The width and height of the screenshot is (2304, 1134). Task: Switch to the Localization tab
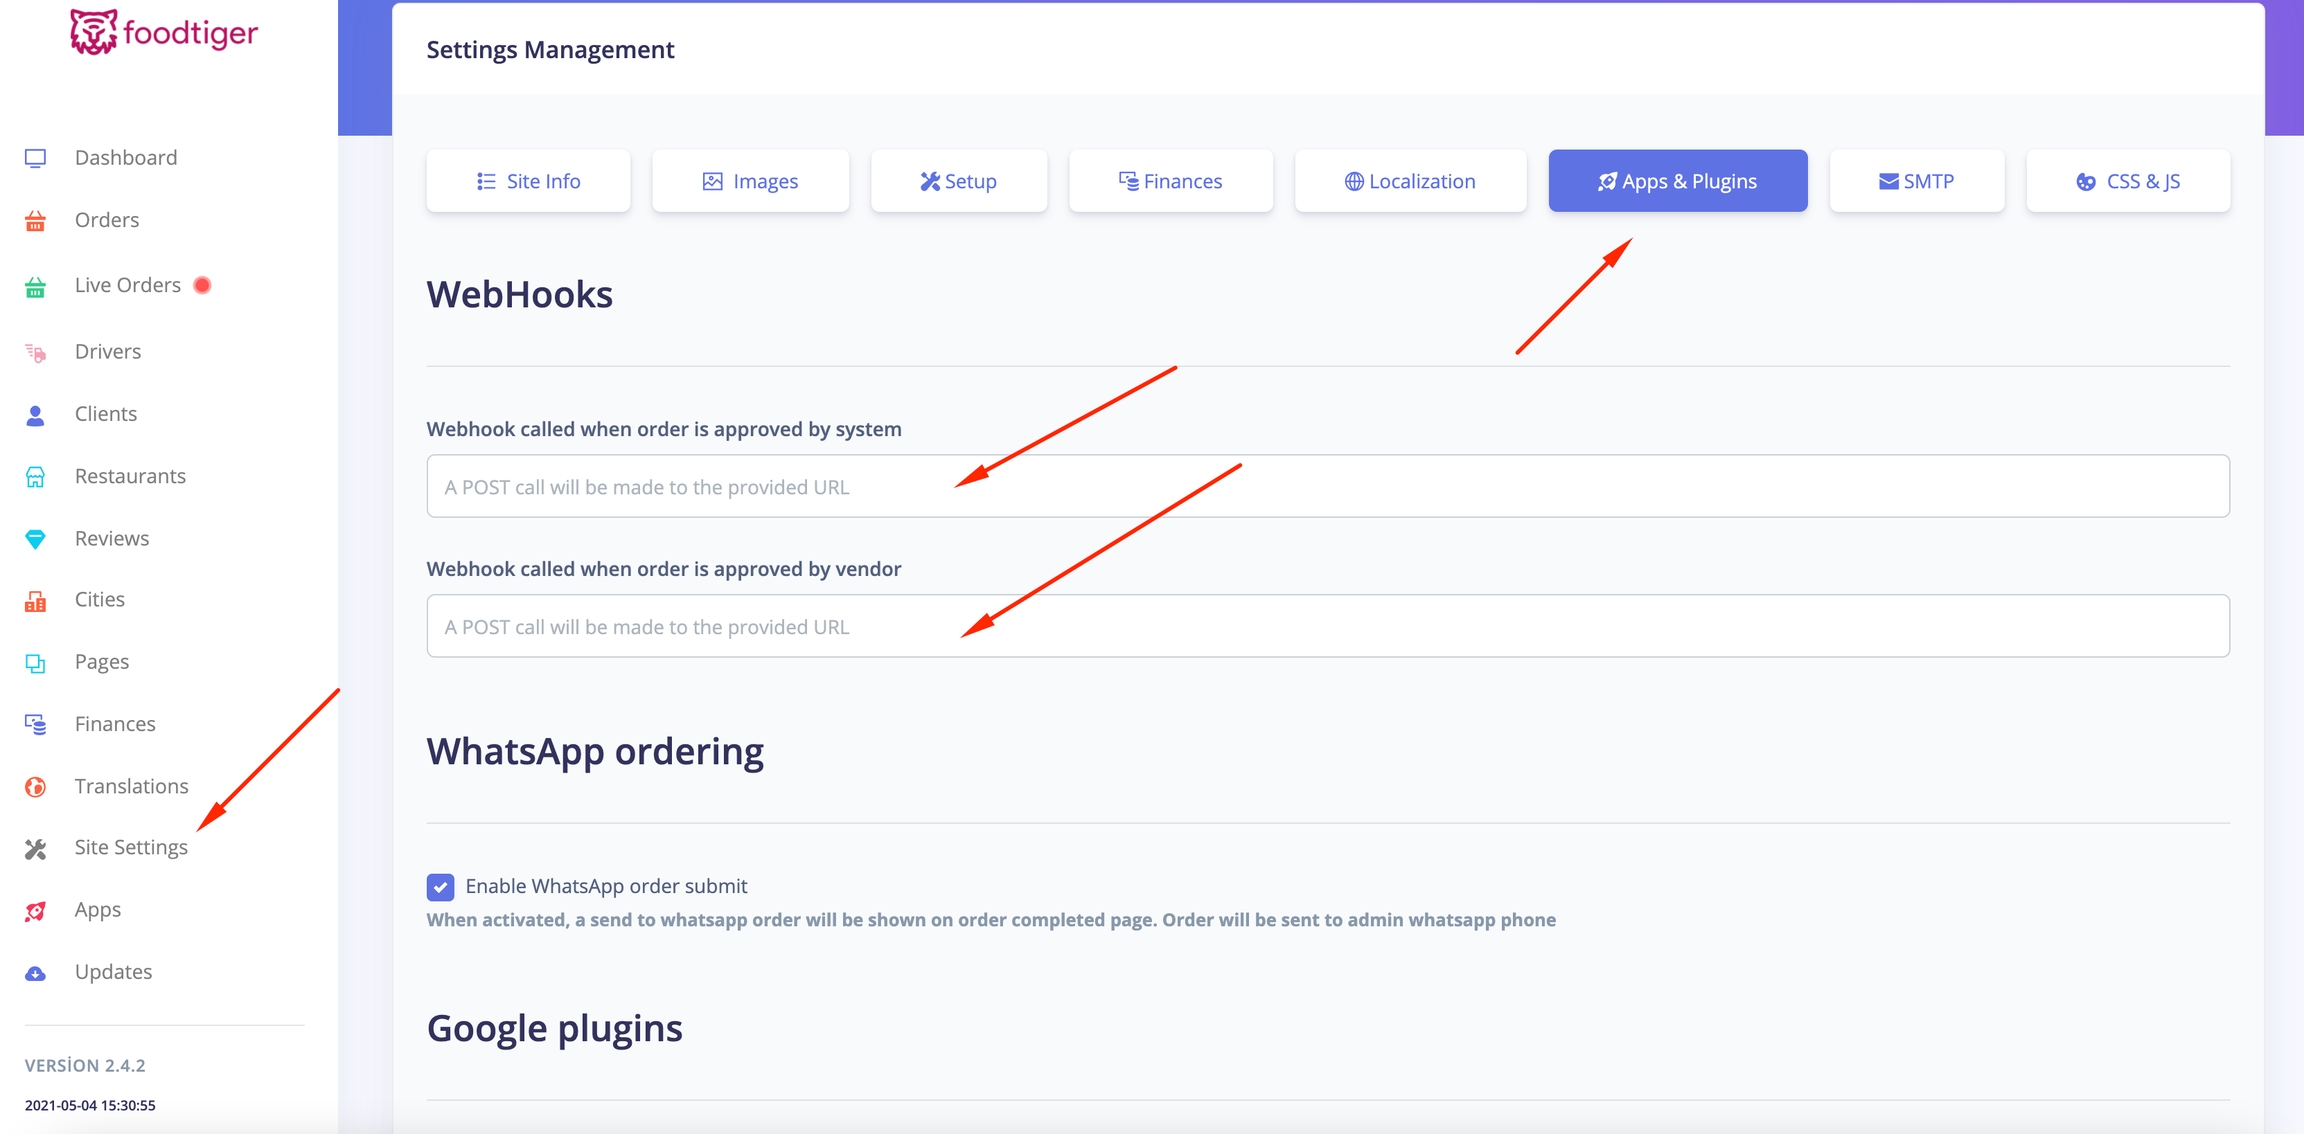pyautogui.click(x=1410, y=181)
